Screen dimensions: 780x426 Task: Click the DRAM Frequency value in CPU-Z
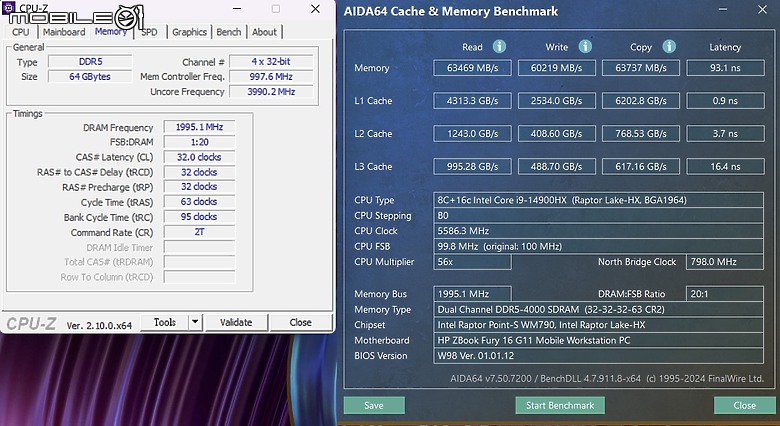point(199,127)
